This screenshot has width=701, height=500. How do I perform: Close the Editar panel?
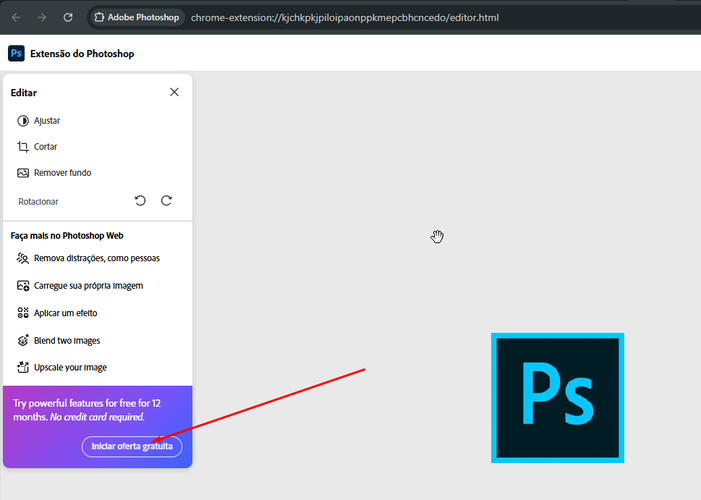174,92
